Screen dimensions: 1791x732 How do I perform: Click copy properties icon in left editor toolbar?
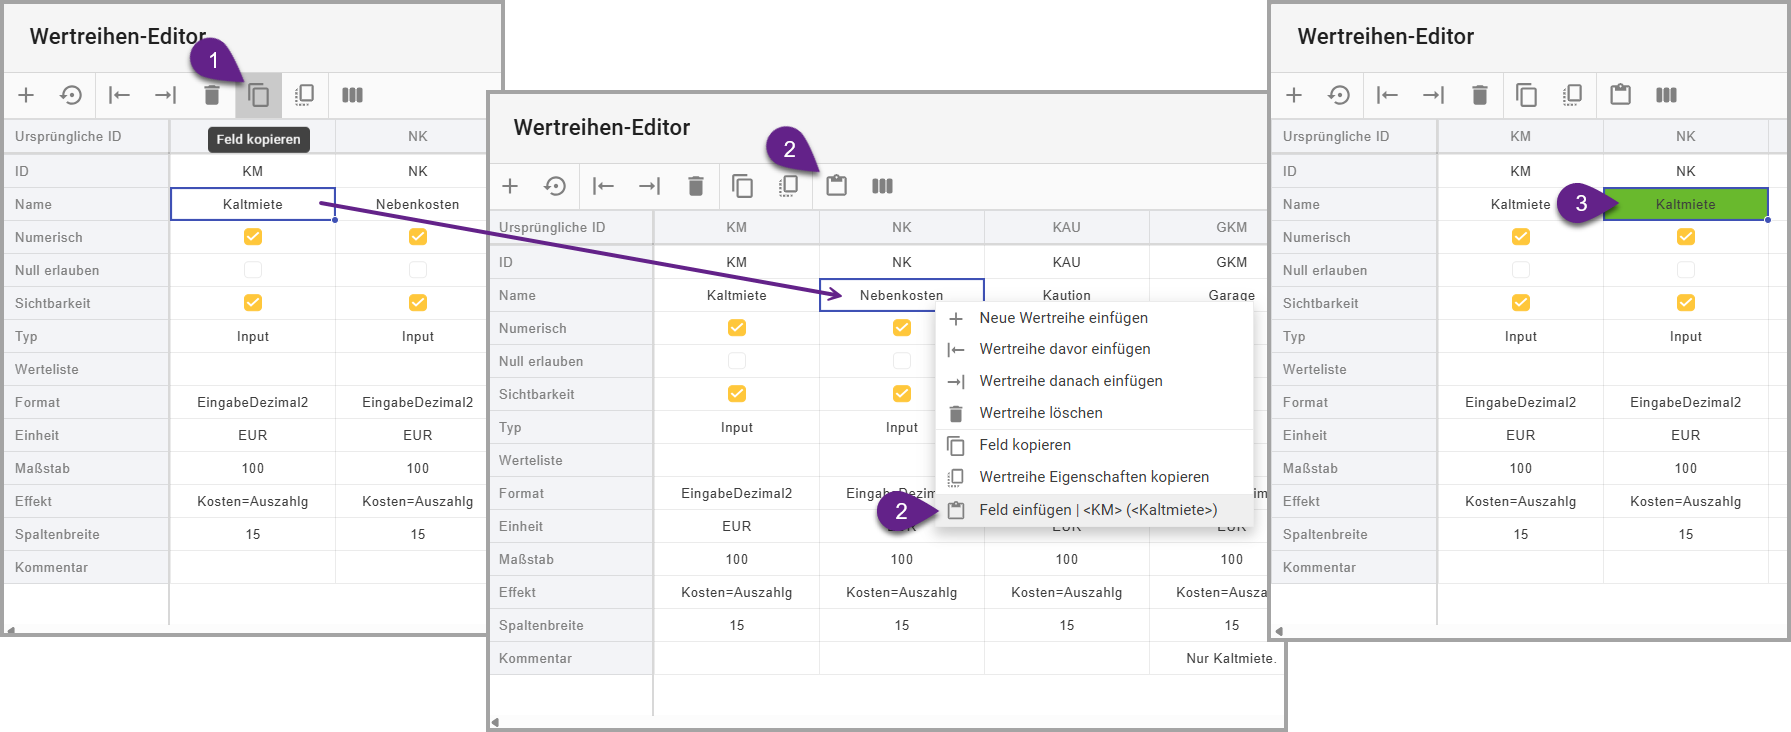tap(304, 95)
